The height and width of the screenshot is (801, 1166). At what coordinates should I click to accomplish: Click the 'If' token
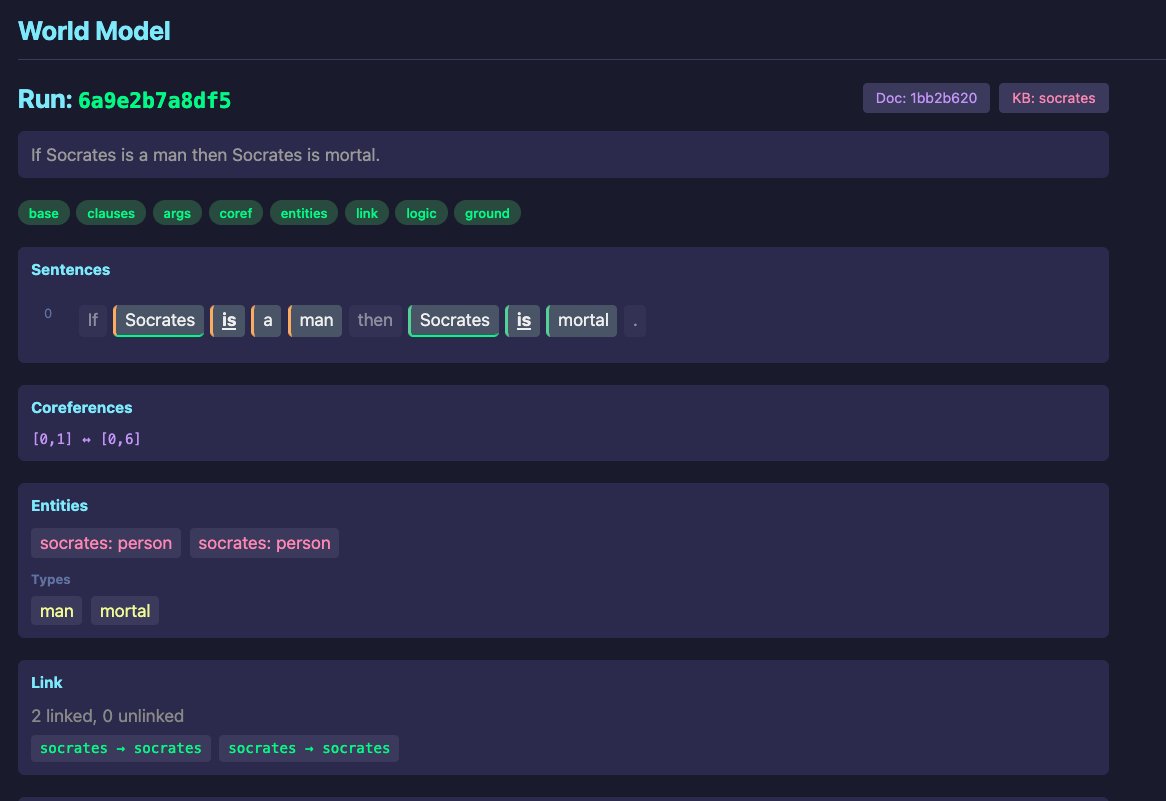coord(93,321)
